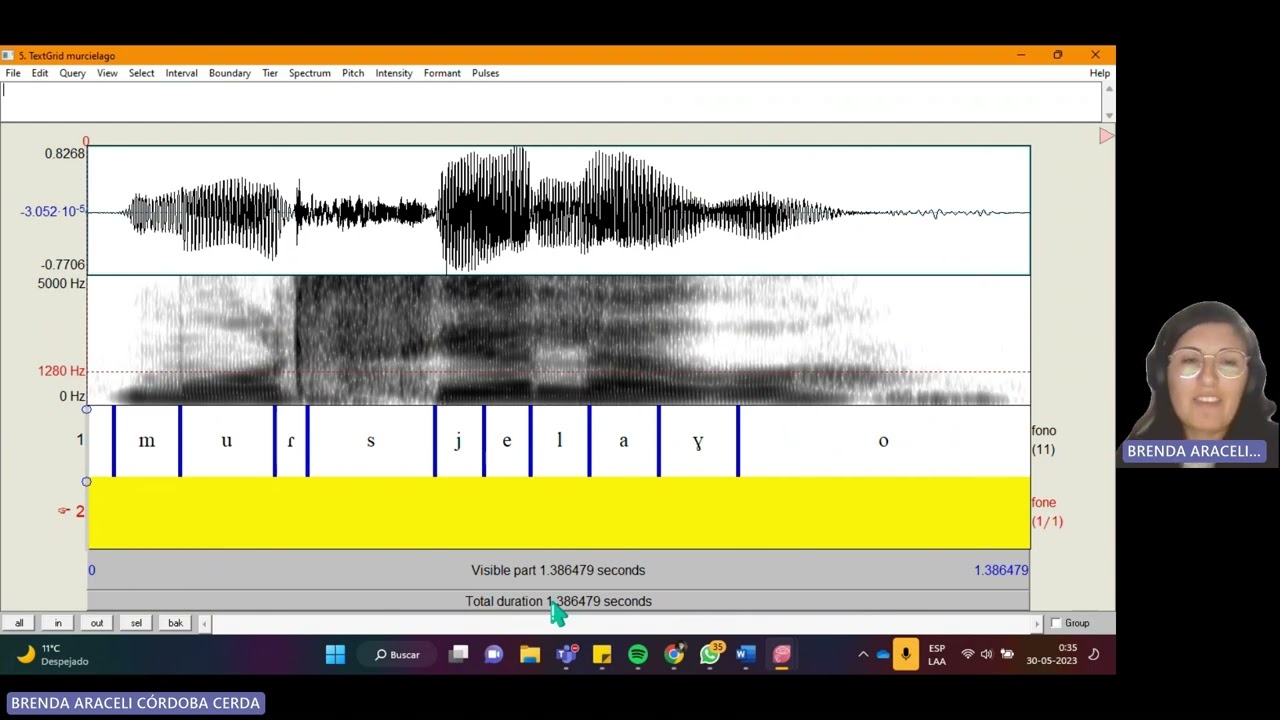This screenshot has width=1280, height=720.
Task: Click the scrollbar right arrow
Action: [1037, 623]
